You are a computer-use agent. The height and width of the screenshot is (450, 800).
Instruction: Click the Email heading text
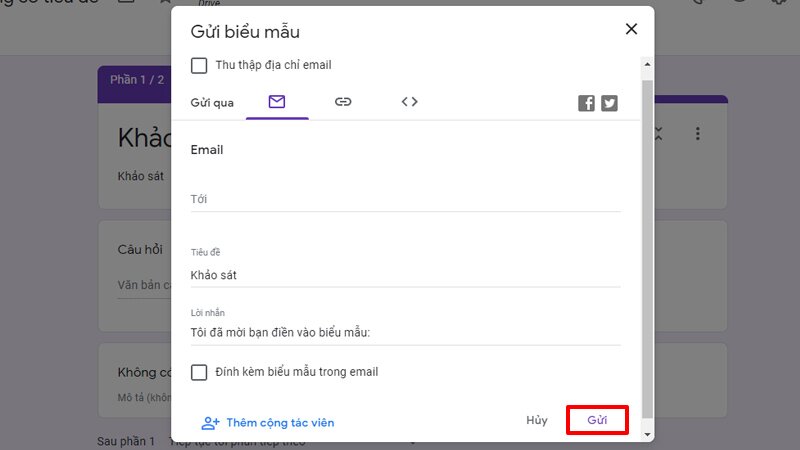click(207, 150)
